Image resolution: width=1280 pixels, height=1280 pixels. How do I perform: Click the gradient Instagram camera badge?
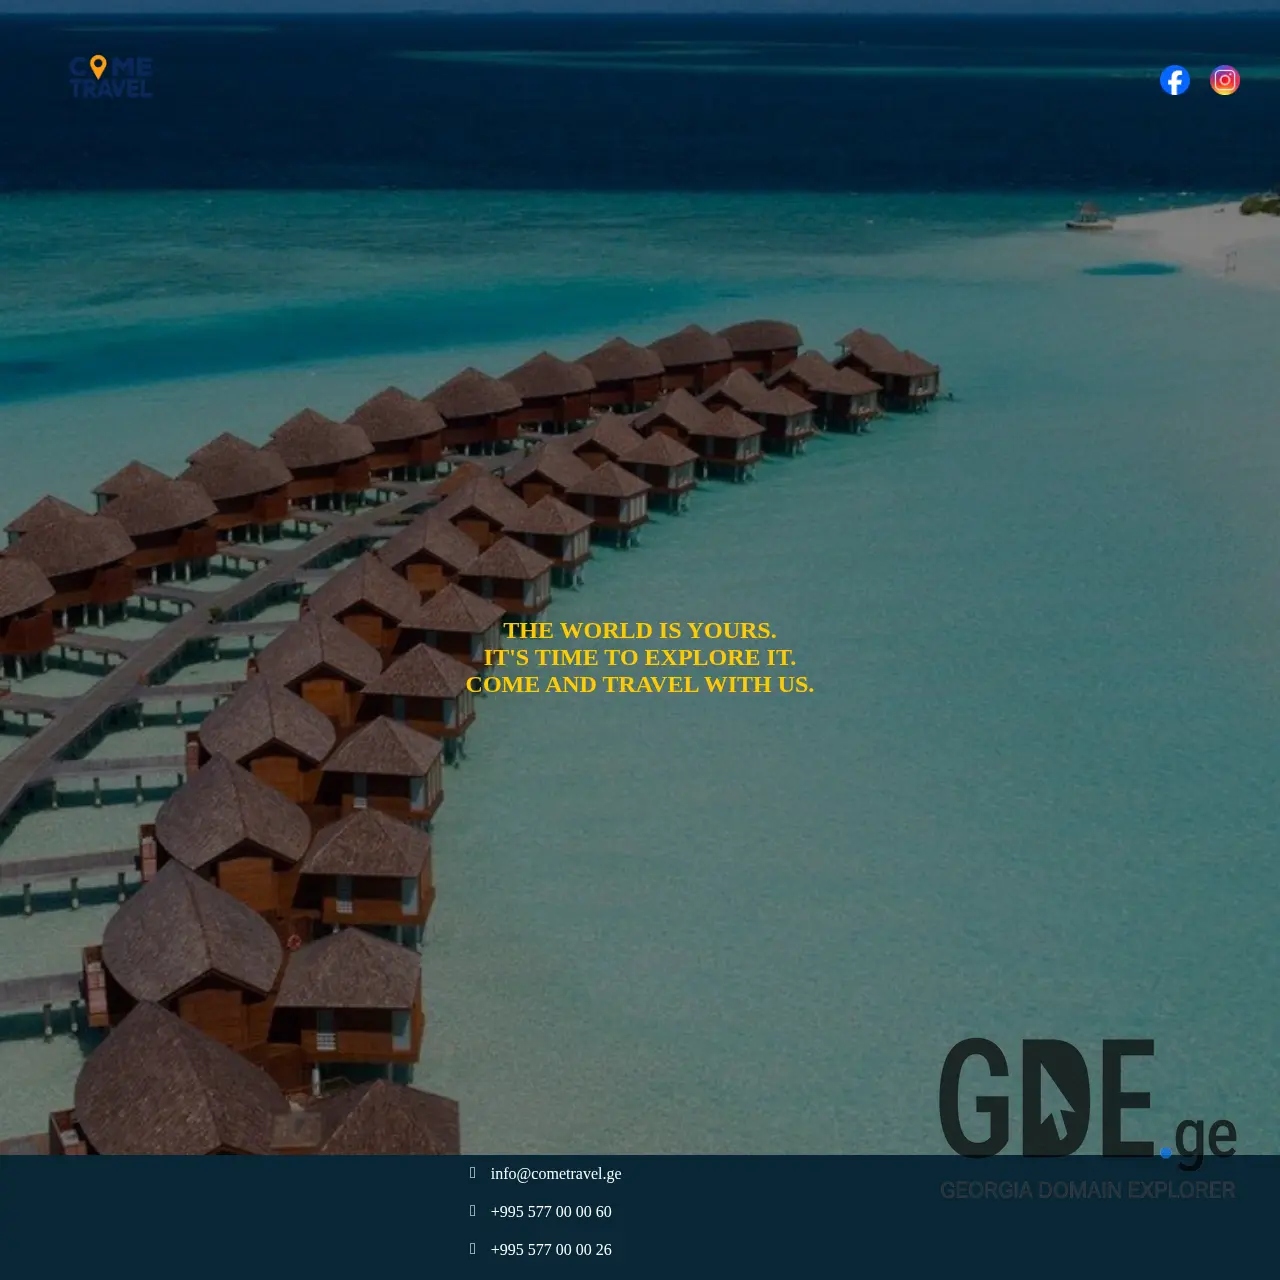pyautogui.click(x=1224, y=78)
